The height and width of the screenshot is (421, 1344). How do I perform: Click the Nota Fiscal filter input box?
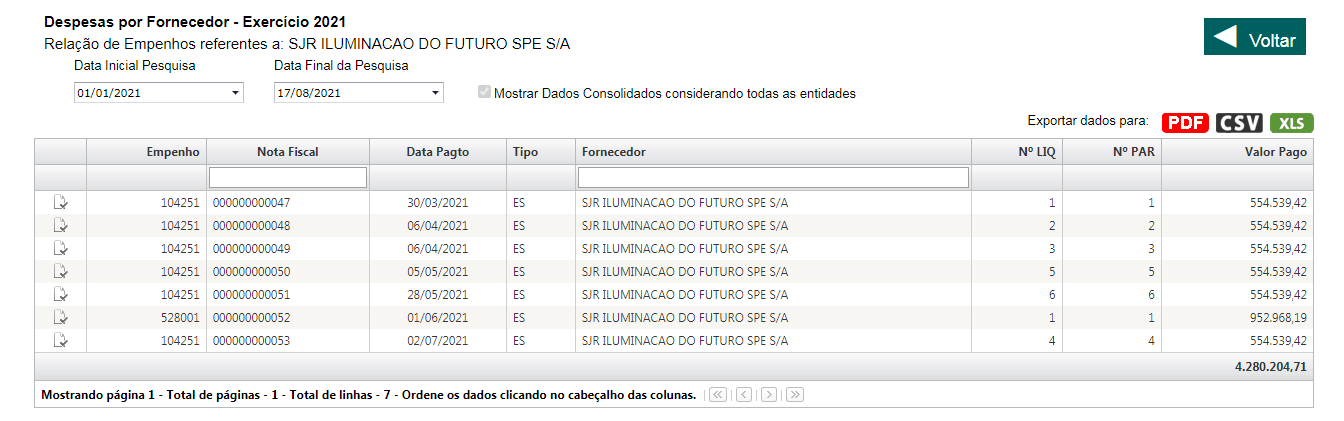point(288,177)
